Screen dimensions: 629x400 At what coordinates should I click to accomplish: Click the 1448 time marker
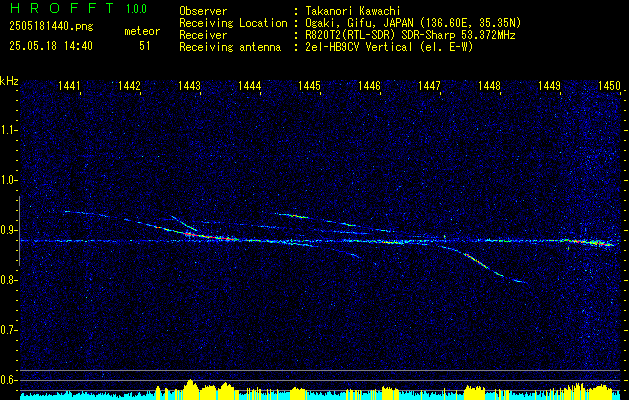tap(489, 85)
